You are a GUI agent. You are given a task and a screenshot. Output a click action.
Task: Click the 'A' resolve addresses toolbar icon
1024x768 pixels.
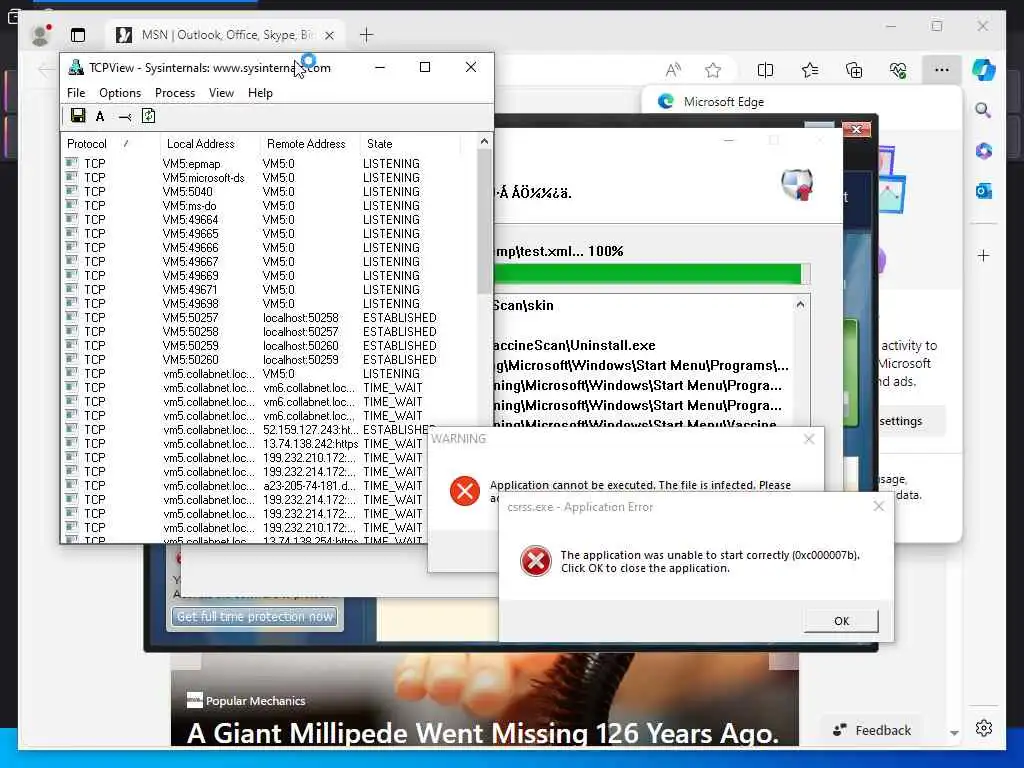pyautogui.click(x=100, y=116)
